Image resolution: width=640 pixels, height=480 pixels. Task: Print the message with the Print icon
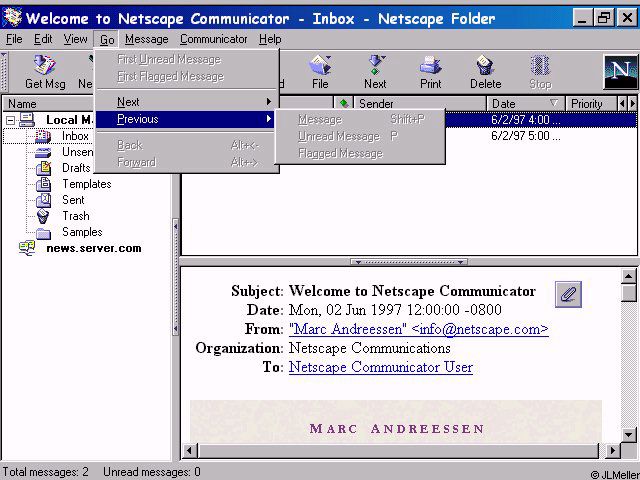(x=431, y=72)
